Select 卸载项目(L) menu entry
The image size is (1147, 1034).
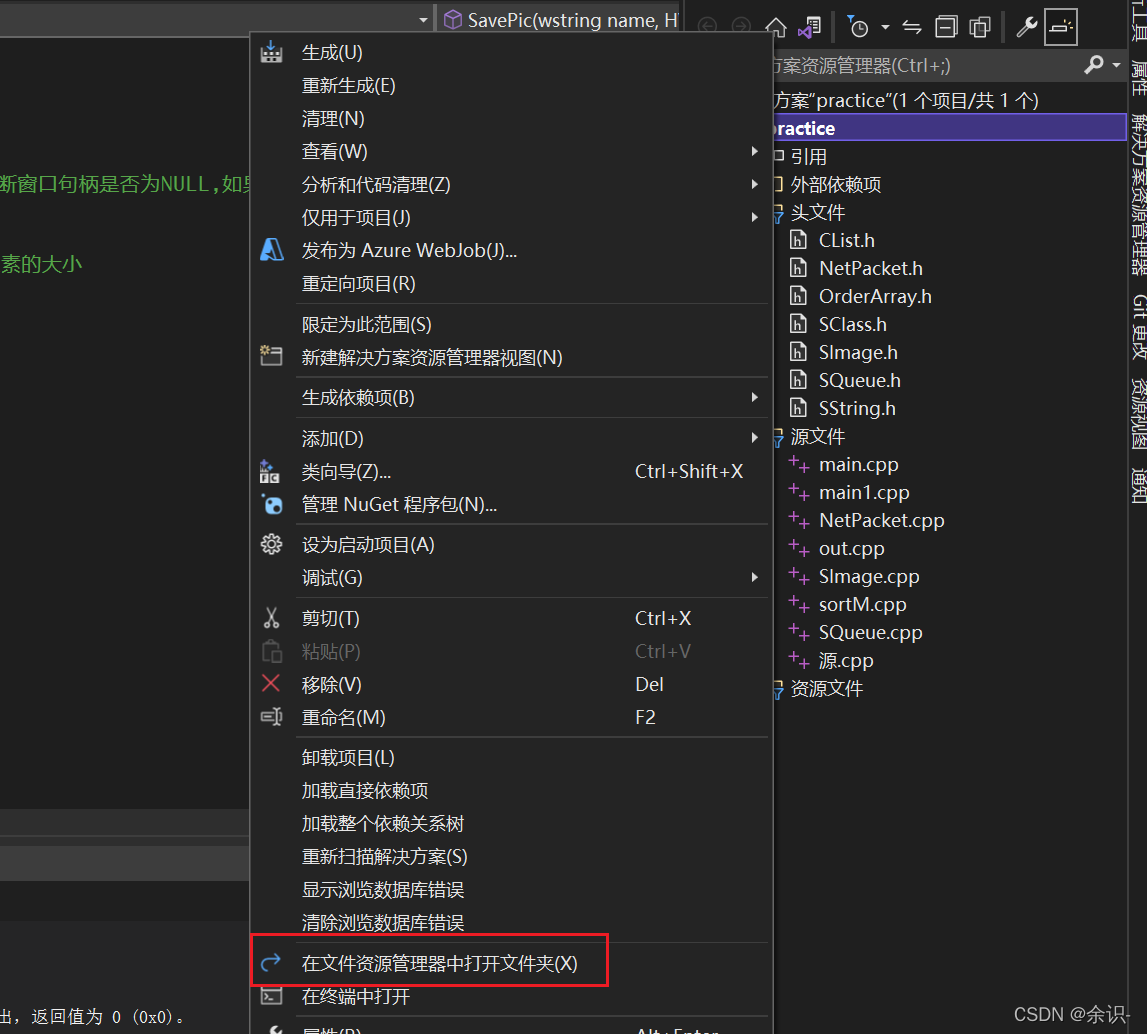pos(348,758)
